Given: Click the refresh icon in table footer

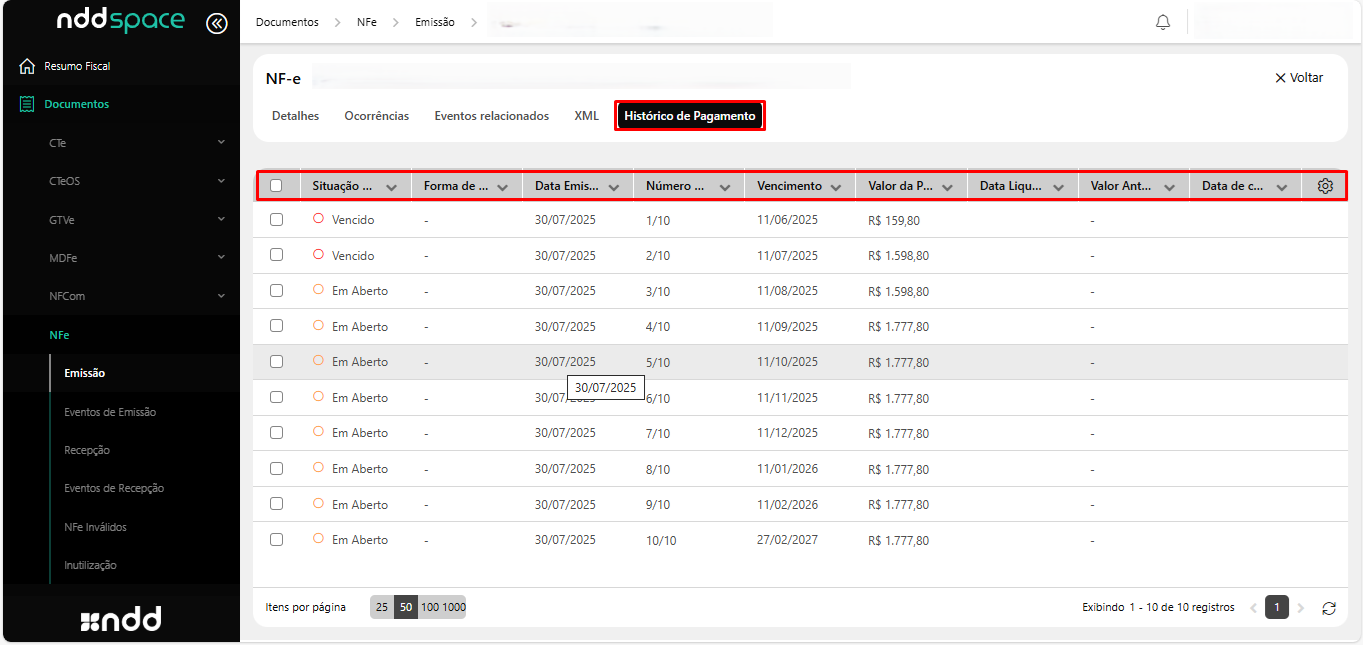Looking at the screenshot, I should click(1328, 608).
